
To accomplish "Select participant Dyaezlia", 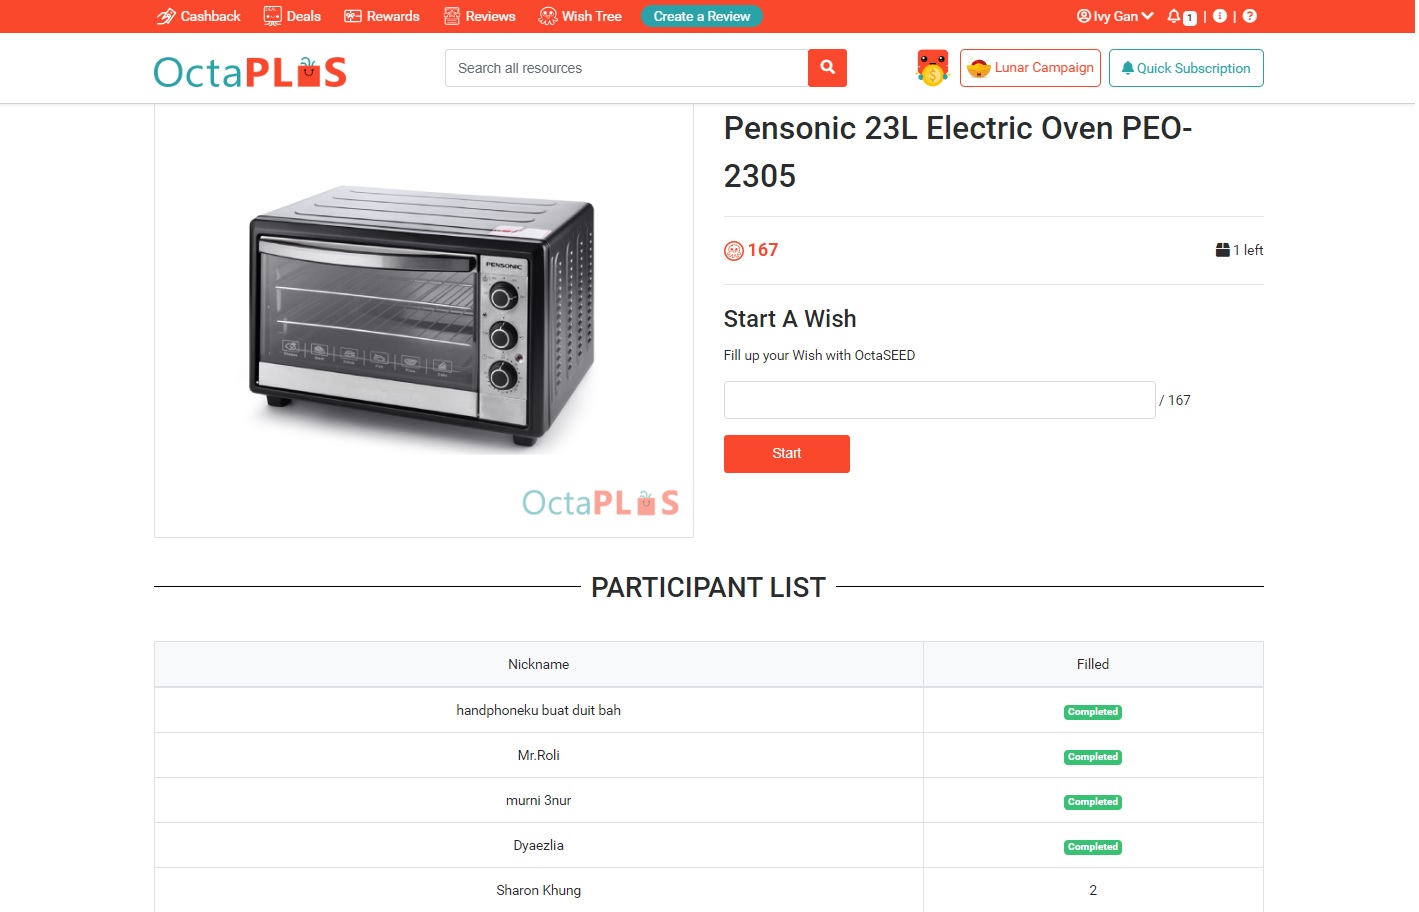I will 539,845.
